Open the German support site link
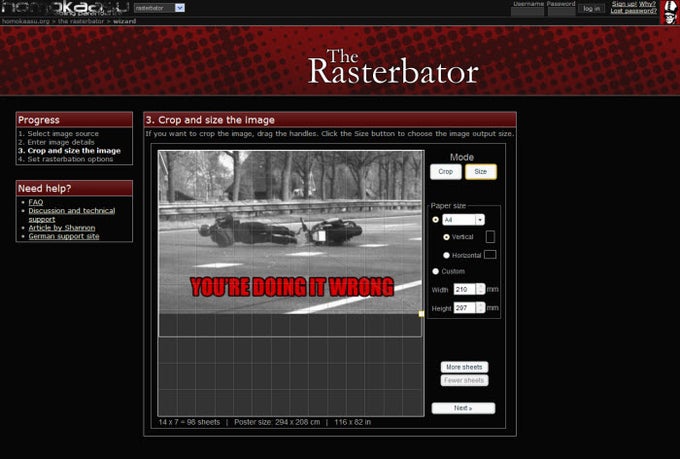Image resolution: width=680 pixels, height=459 pixels. click(x=64, y=236)
